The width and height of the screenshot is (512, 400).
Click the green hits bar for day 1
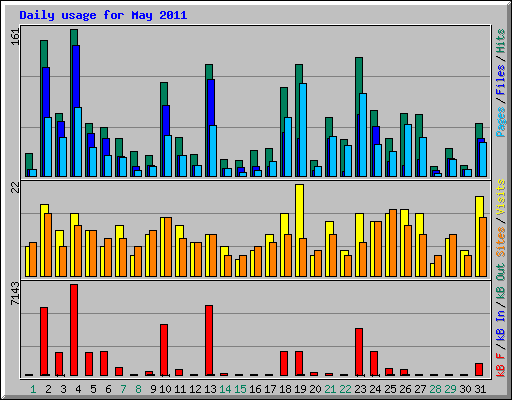pos(29,161)
